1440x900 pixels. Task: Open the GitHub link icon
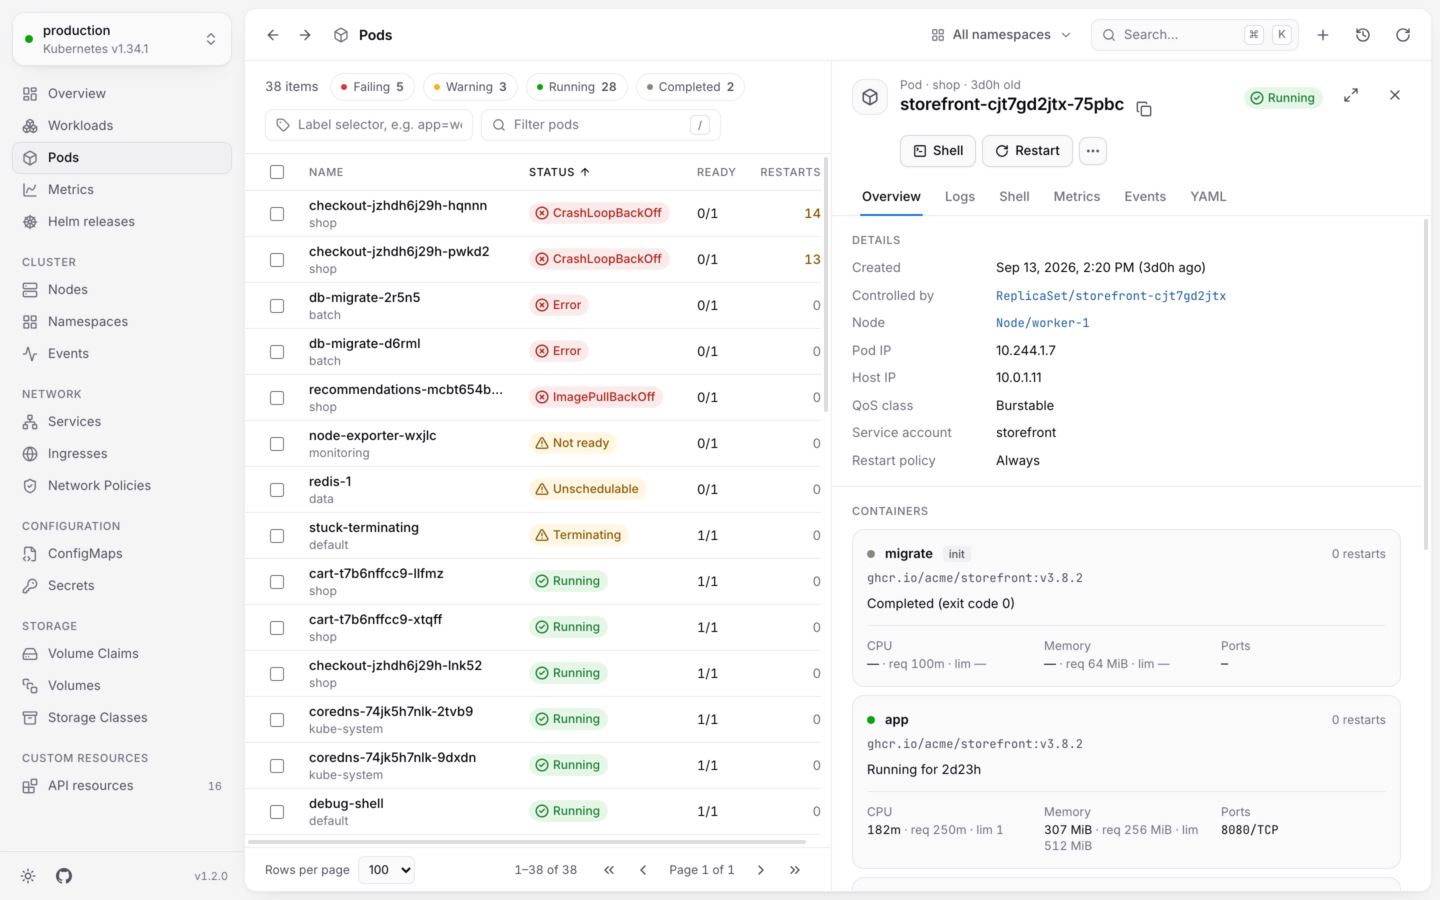pyautogui.click(x=64, y=876)
